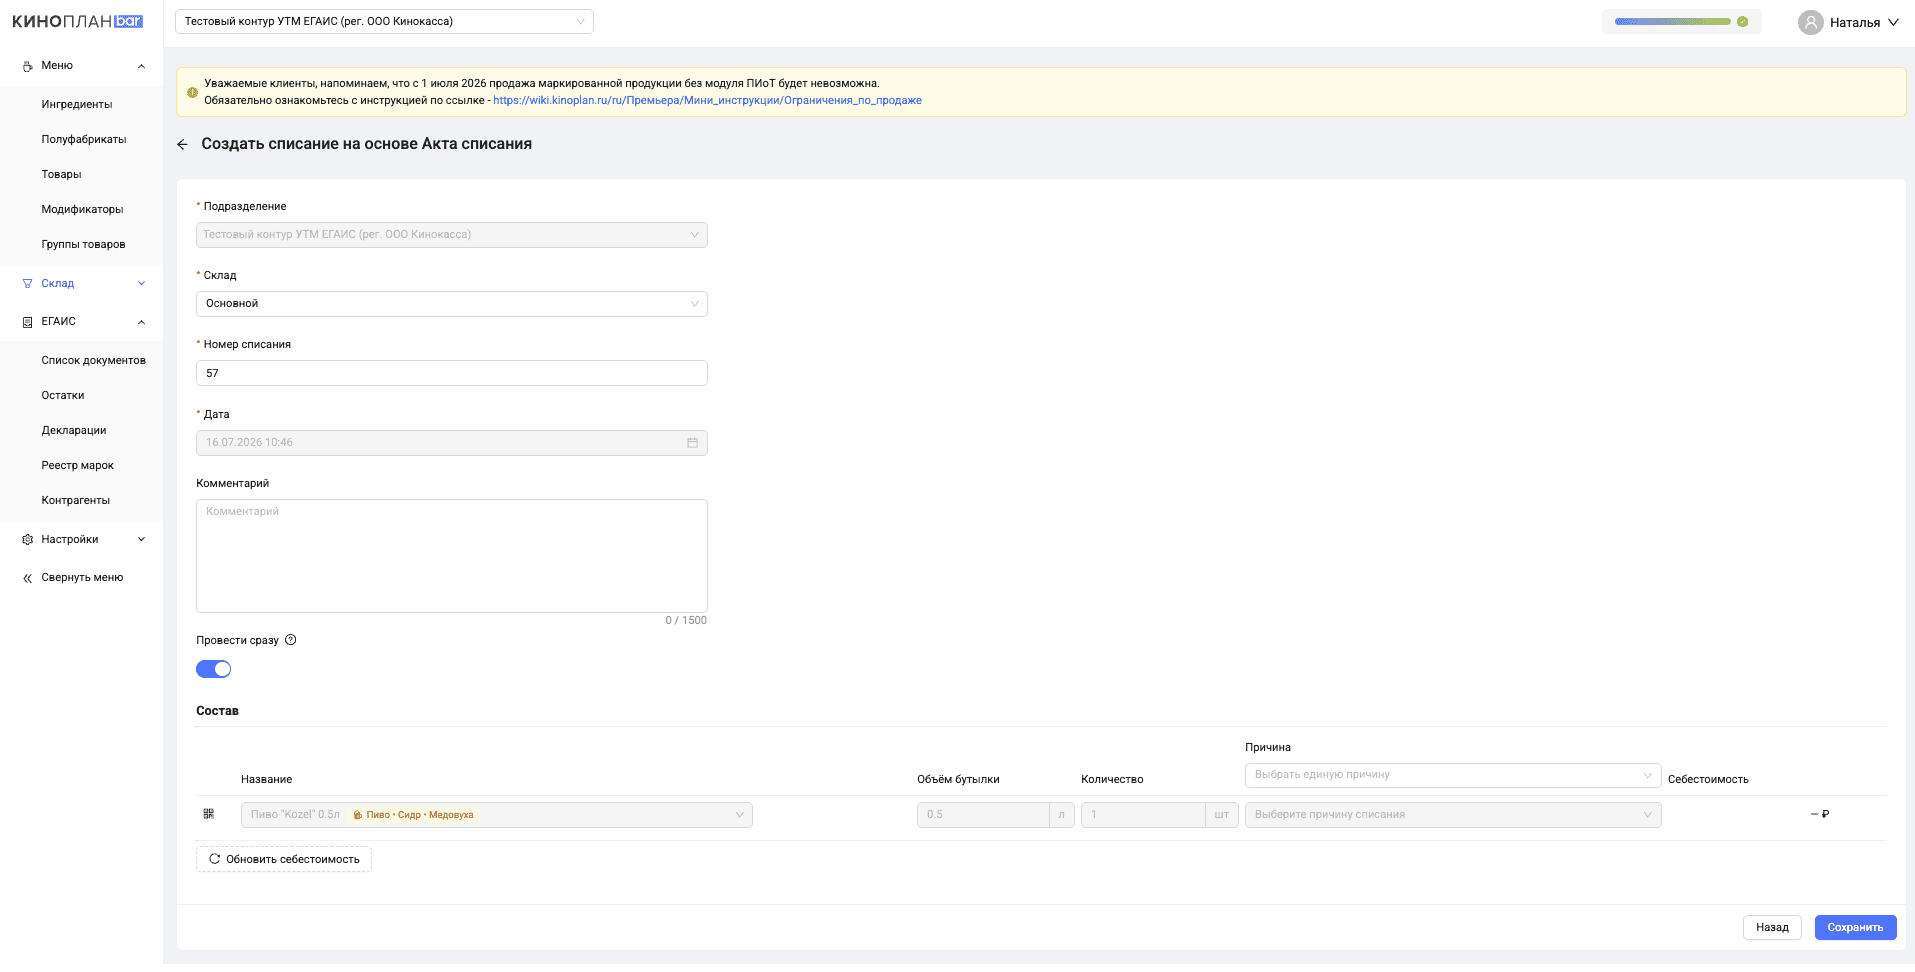Click the Себестоимость column header
Screen dimensions: 1915x972
[x=1708, y=780]
